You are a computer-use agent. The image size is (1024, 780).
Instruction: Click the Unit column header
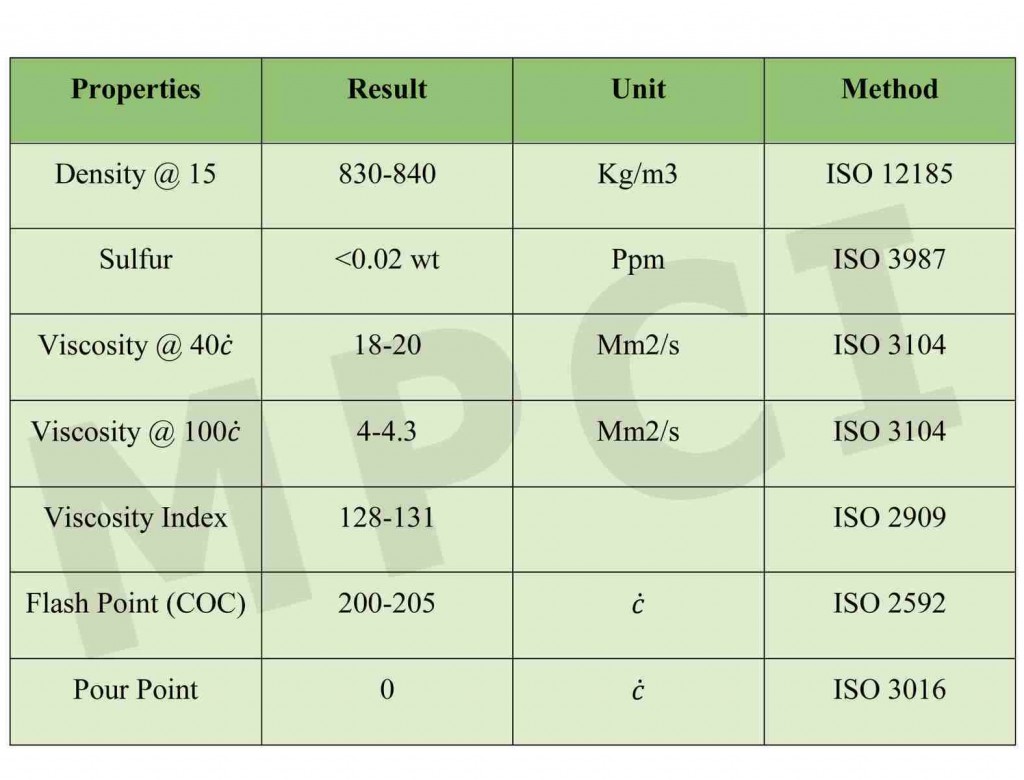638,90
